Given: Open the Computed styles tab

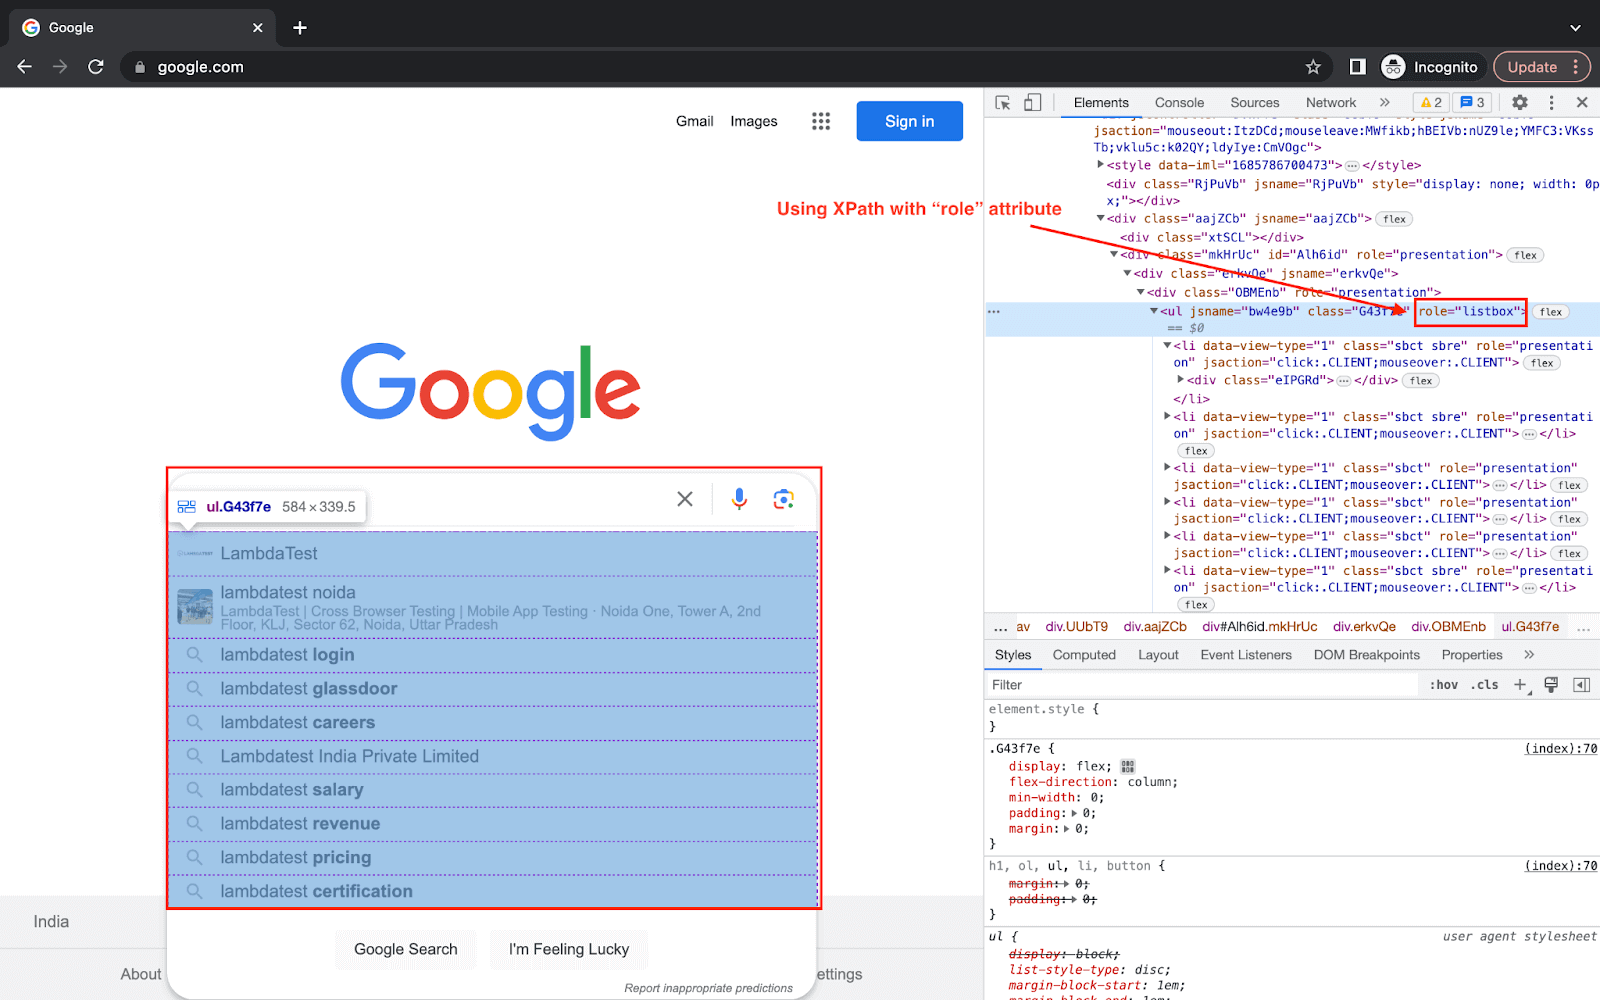Looking at the screenshot, I should pos(1084,655).
